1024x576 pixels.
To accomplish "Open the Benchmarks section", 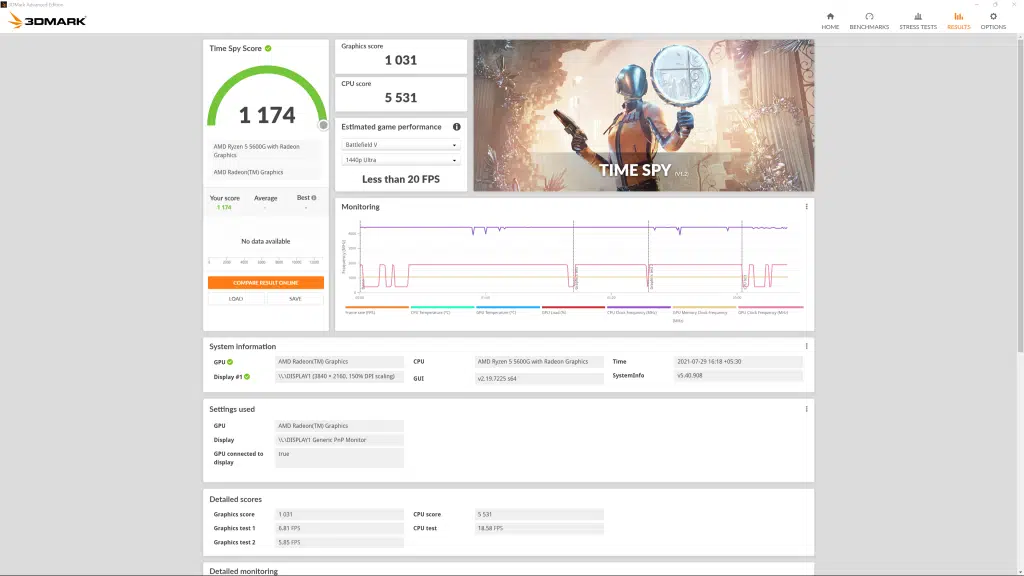I will [869, 21].
